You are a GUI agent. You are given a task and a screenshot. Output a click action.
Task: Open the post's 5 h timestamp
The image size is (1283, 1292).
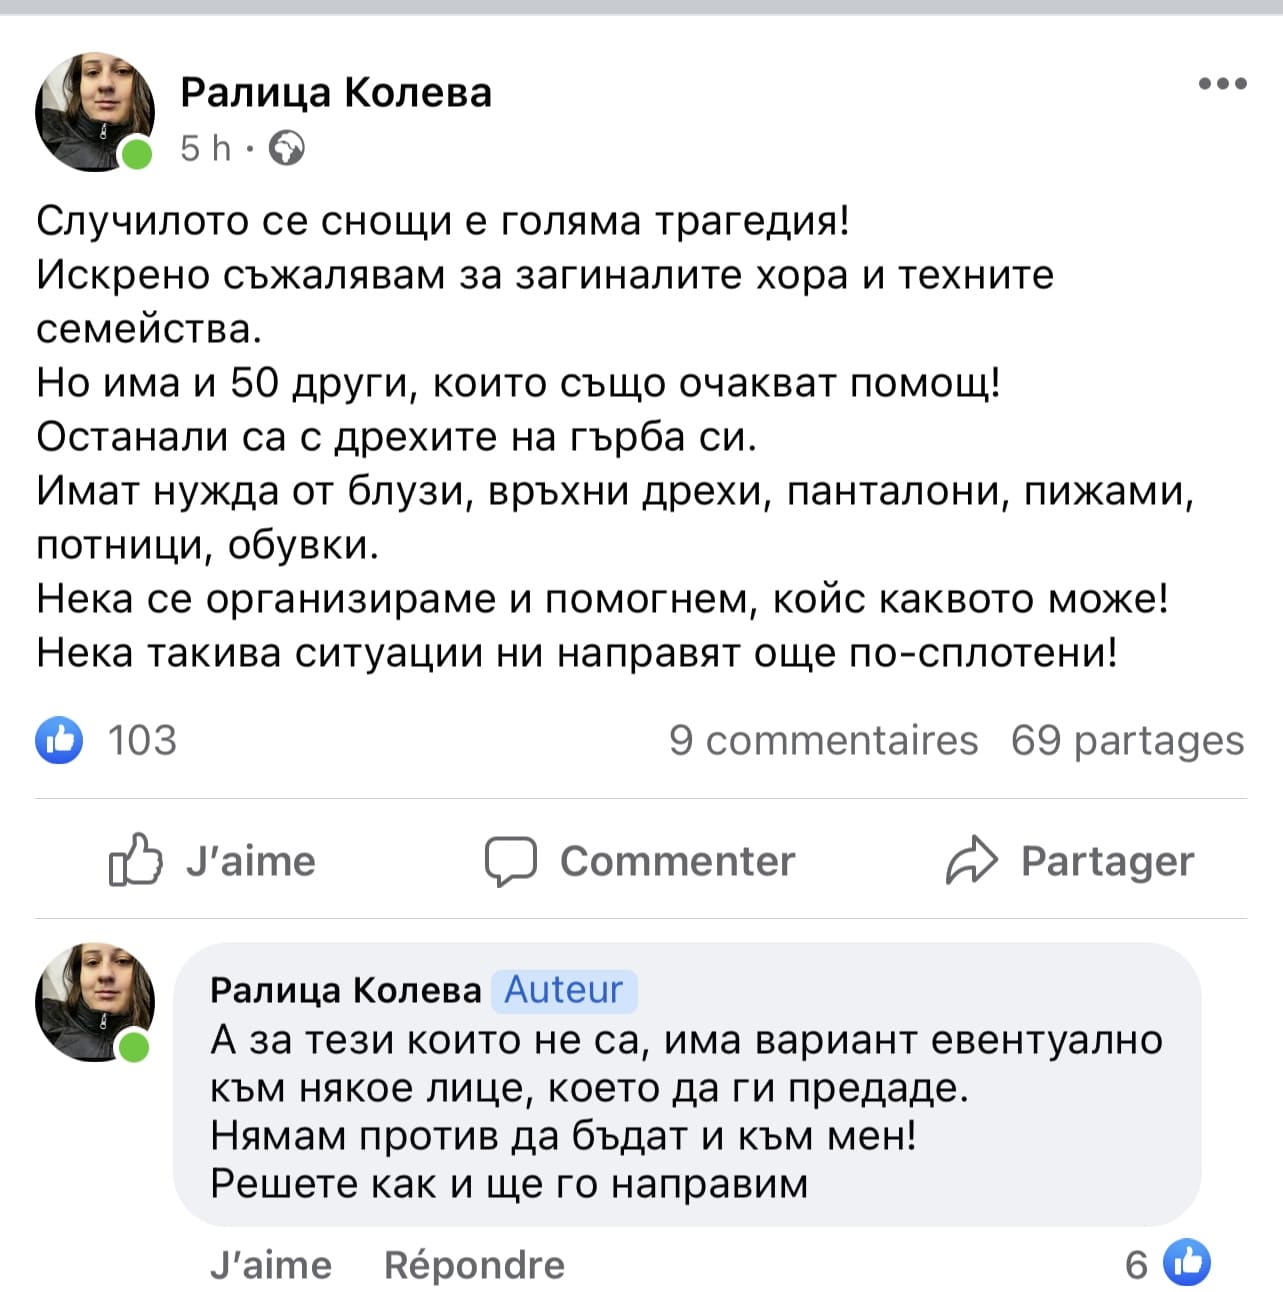pyautogui.click(x=205, y=148)
